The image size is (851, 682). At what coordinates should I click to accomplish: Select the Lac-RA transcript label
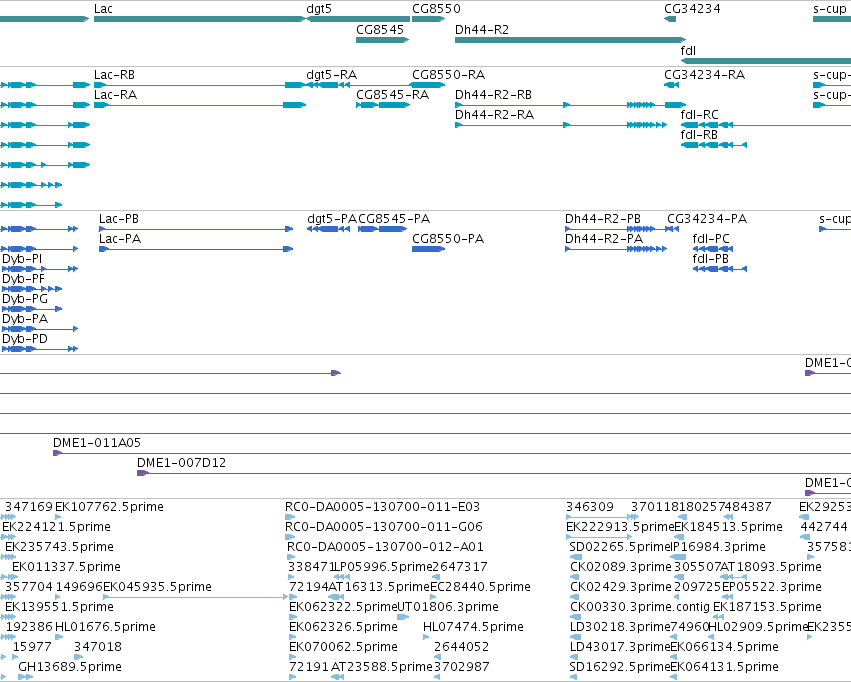(x=115, y=95)
